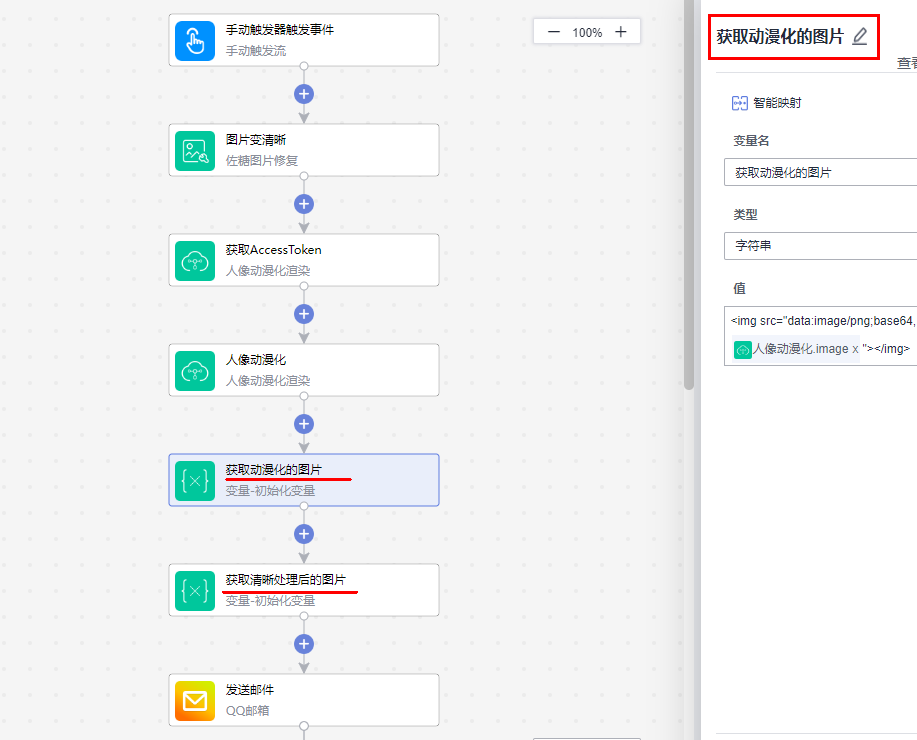Image resolution: width=917 pixels, height=740 pixels.
Task: Click the 智能映射 mapping icon
Action: pyautogui.click(x=739, y=103)
